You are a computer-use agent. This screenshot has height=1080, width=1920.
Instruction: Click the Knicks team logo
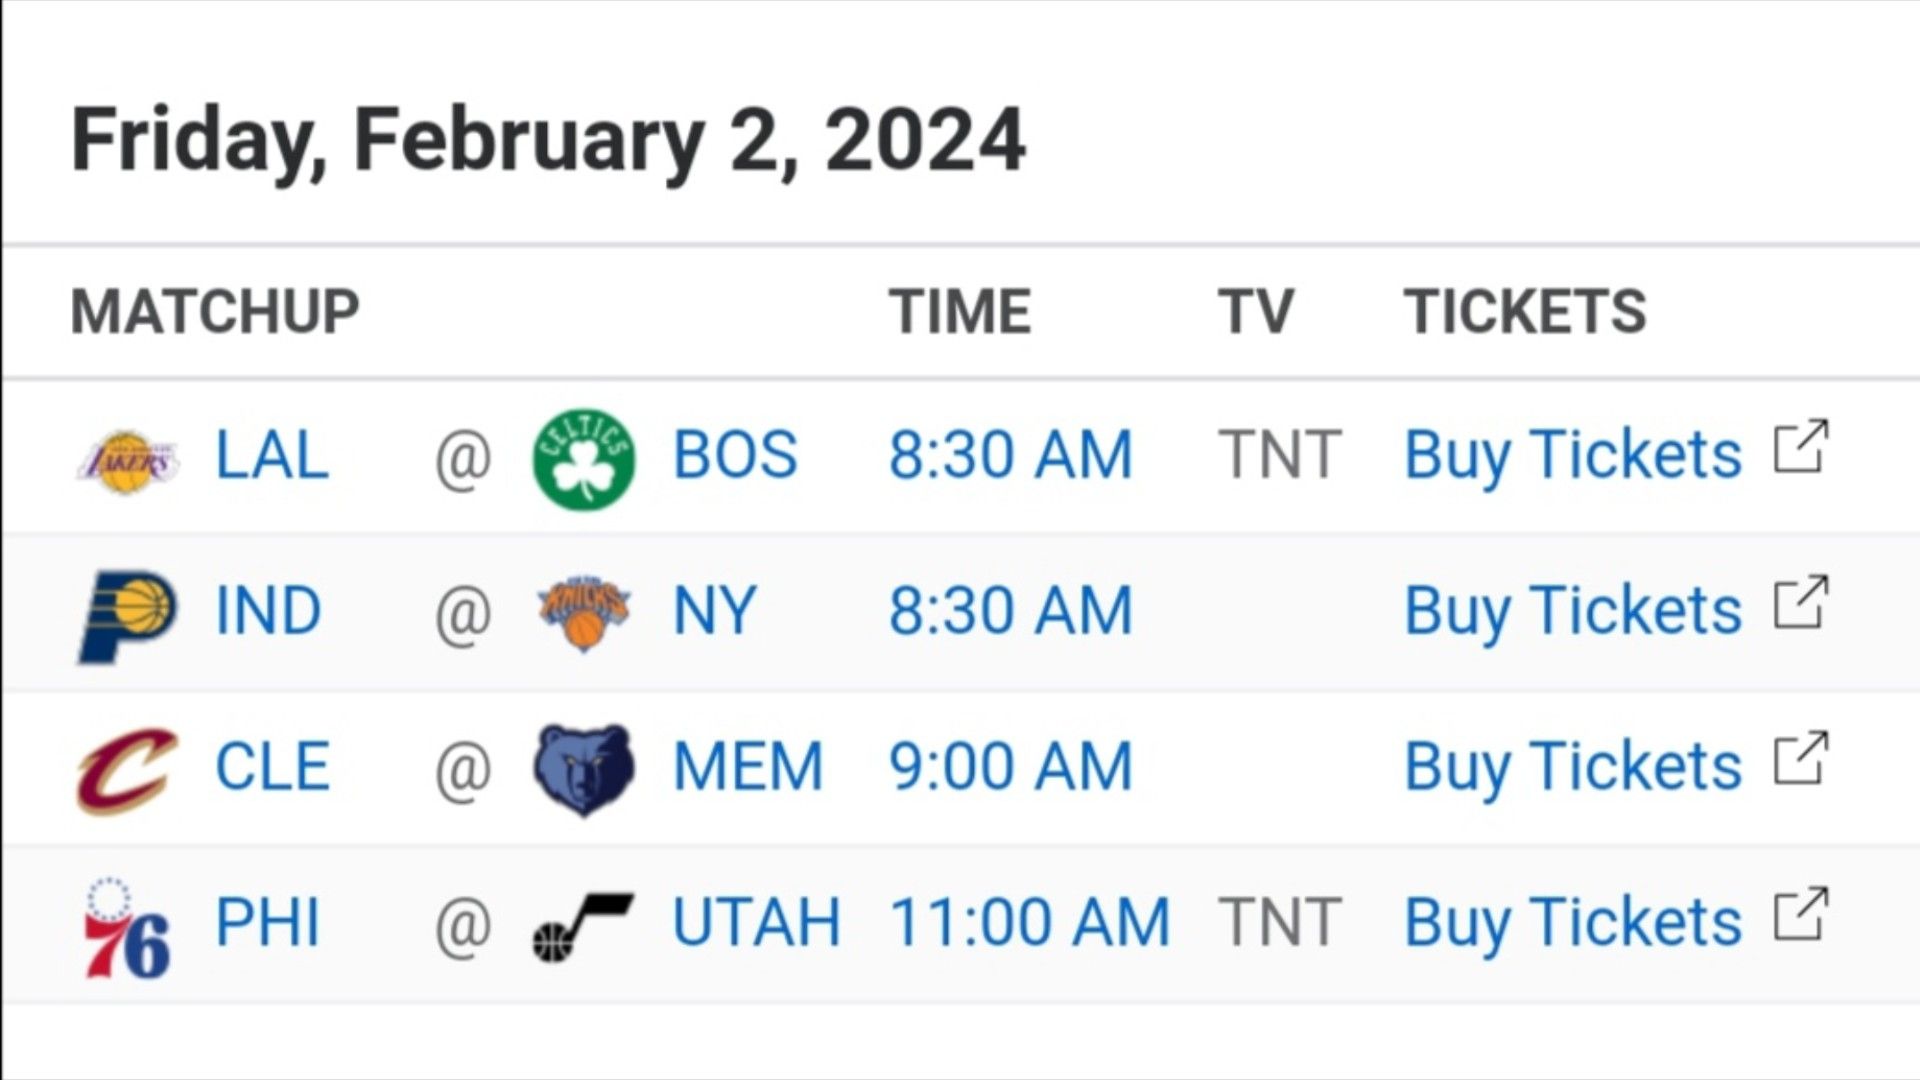point(584,613)
